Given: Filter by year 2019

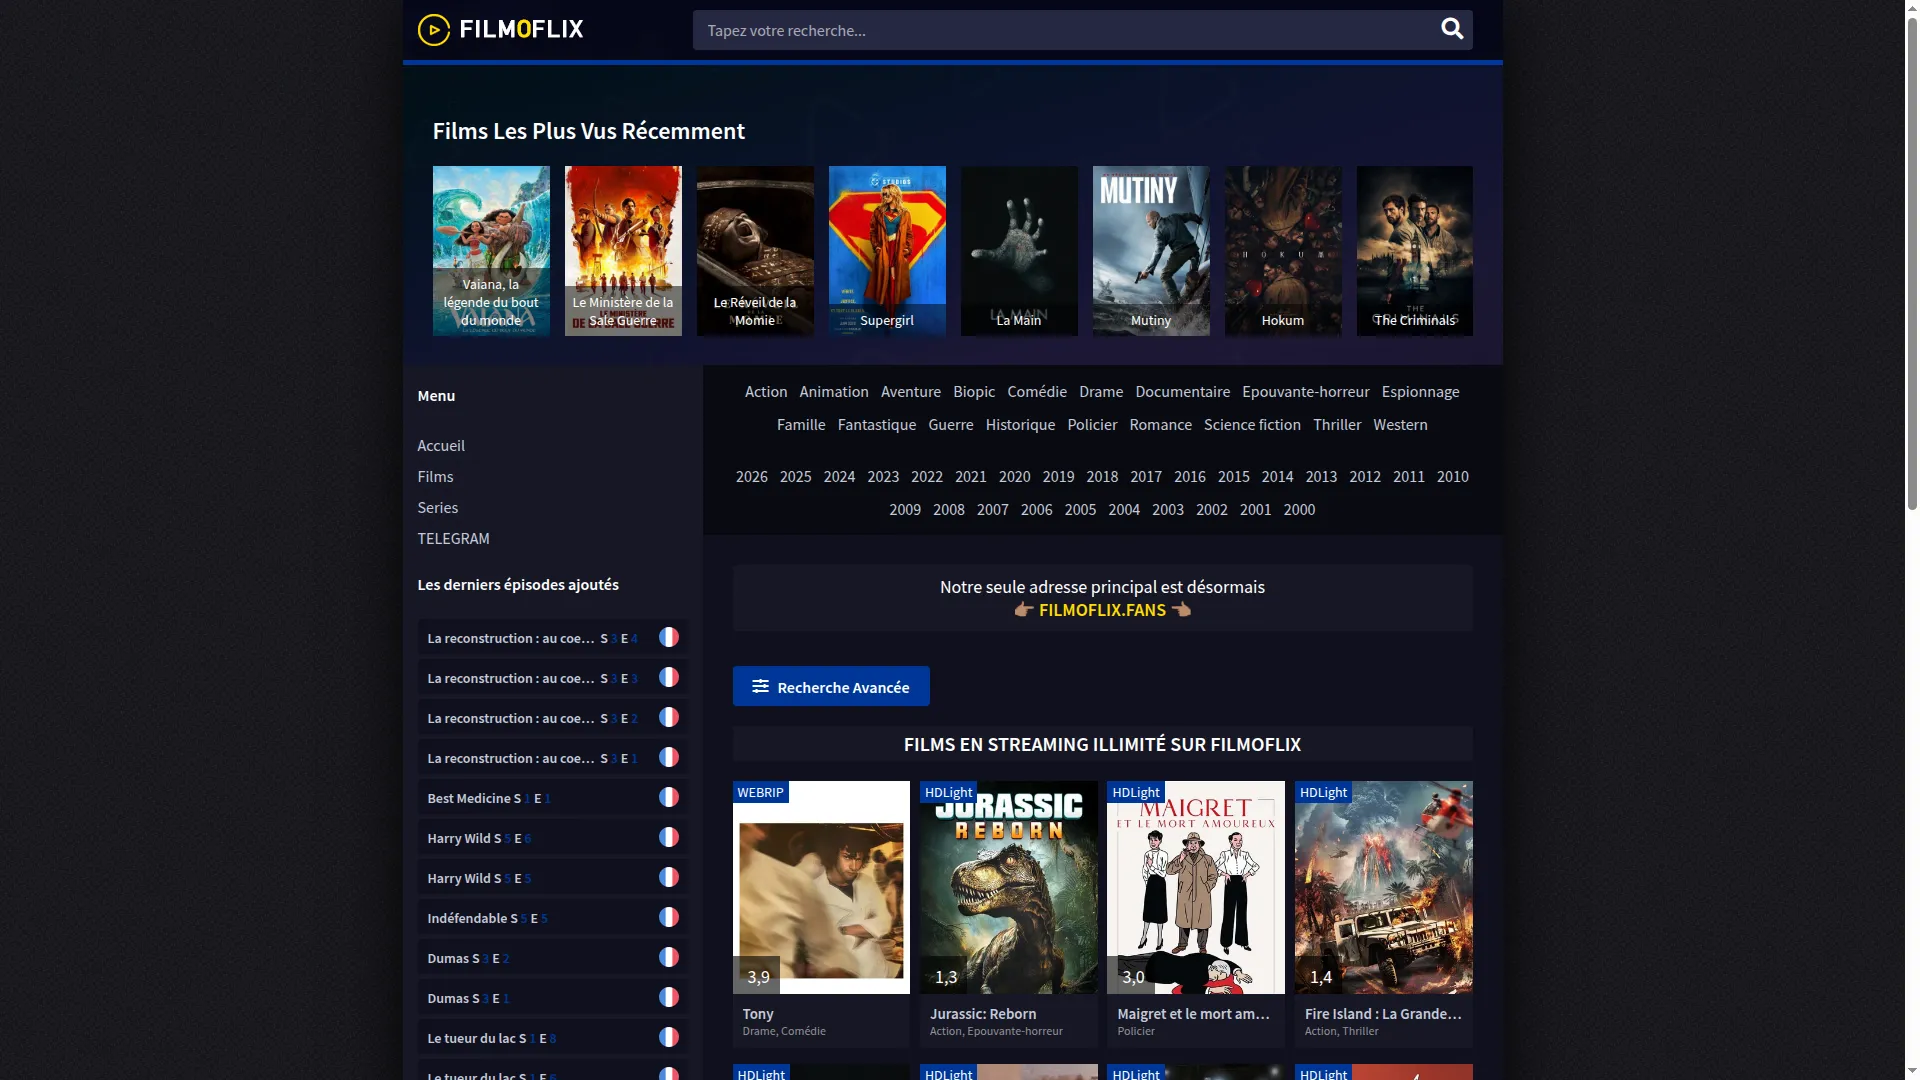Looking at the screenshot, I should point(1058,476).
